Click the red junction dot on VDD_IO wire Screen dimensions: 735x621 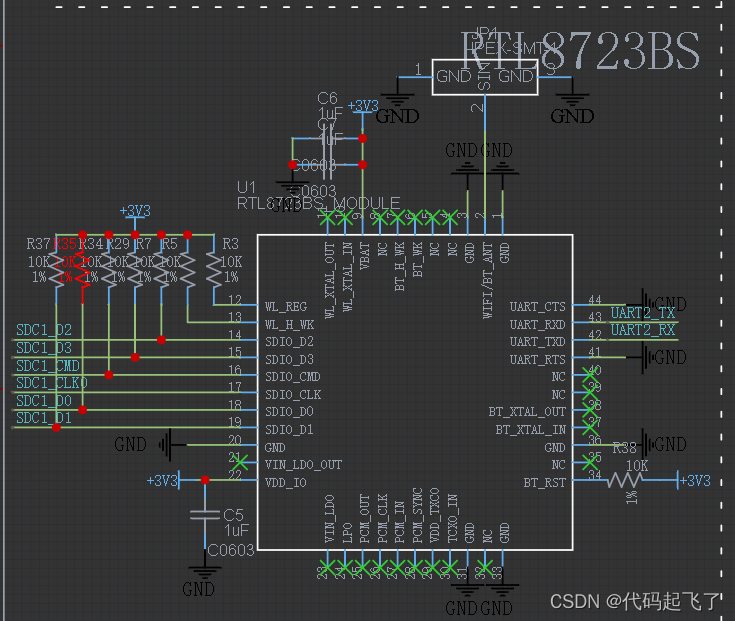click(x=205, y=480)
